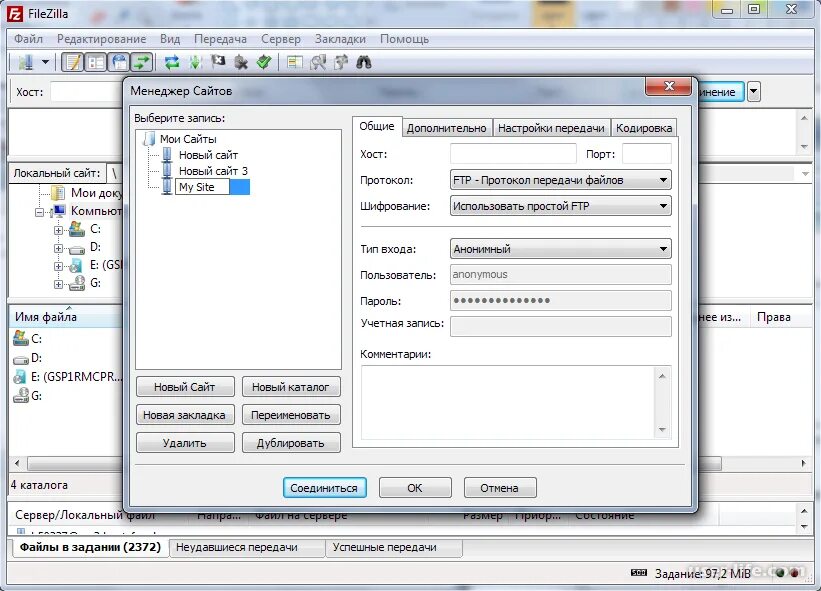Click the disconnect from server icon
Viewport: 821px width, 591px height.
tap(241, 62)
